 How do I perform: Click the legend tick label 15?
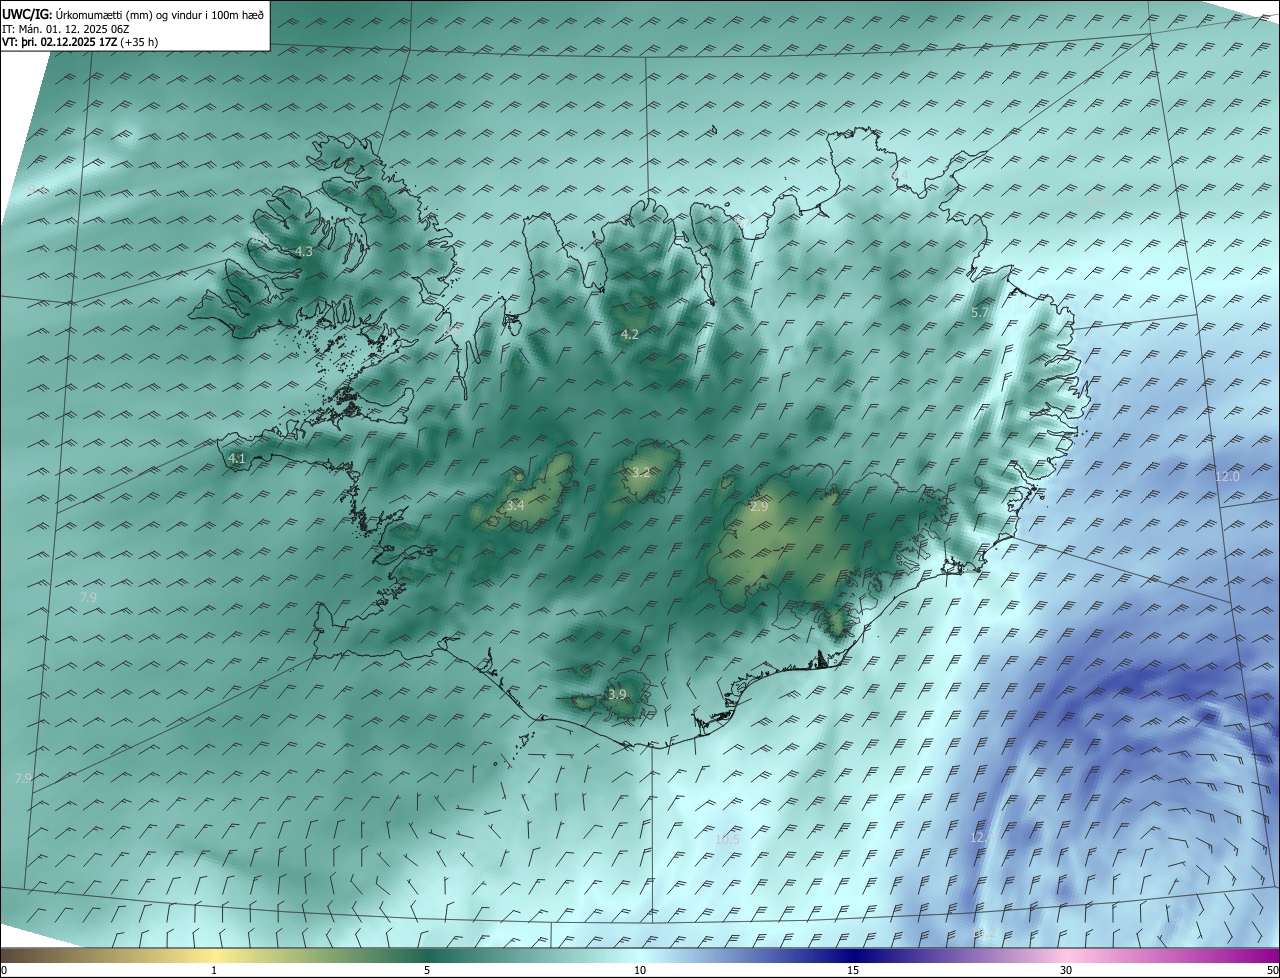pos(853,971)
